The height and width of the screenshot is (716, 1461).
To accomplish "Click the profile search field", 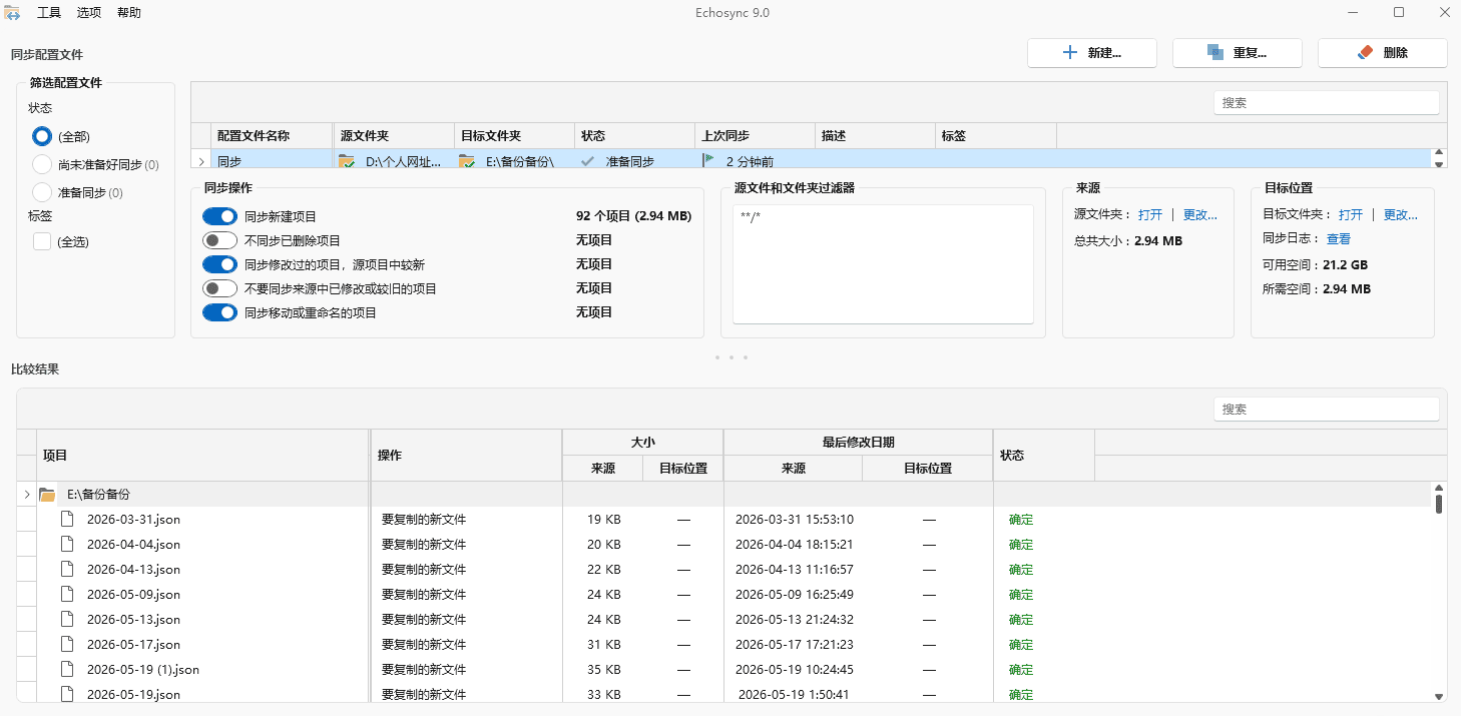I will [1326, 103].
